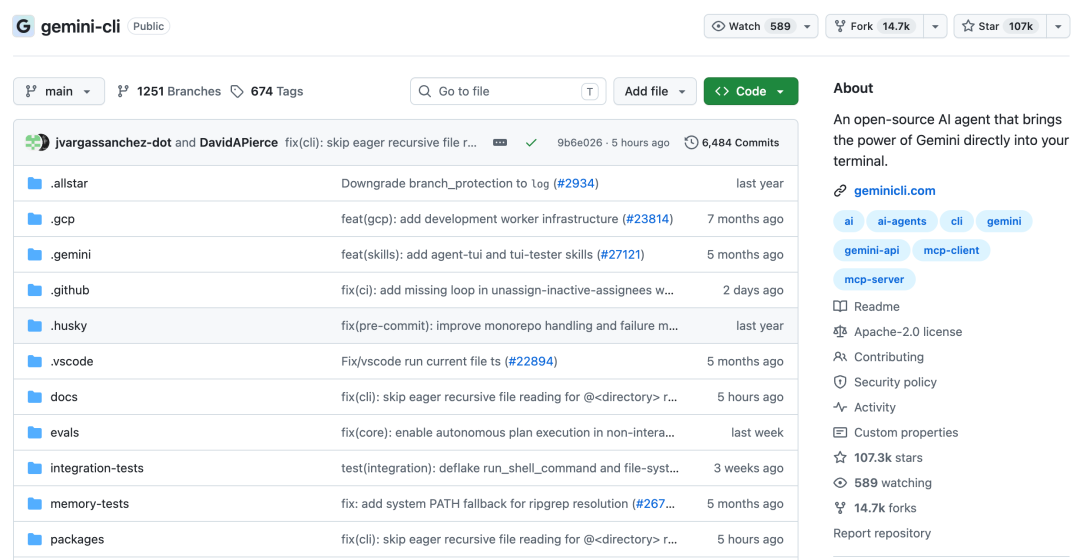Open the integration-tests folder name

pyautogui.click(x=97, y=468)
